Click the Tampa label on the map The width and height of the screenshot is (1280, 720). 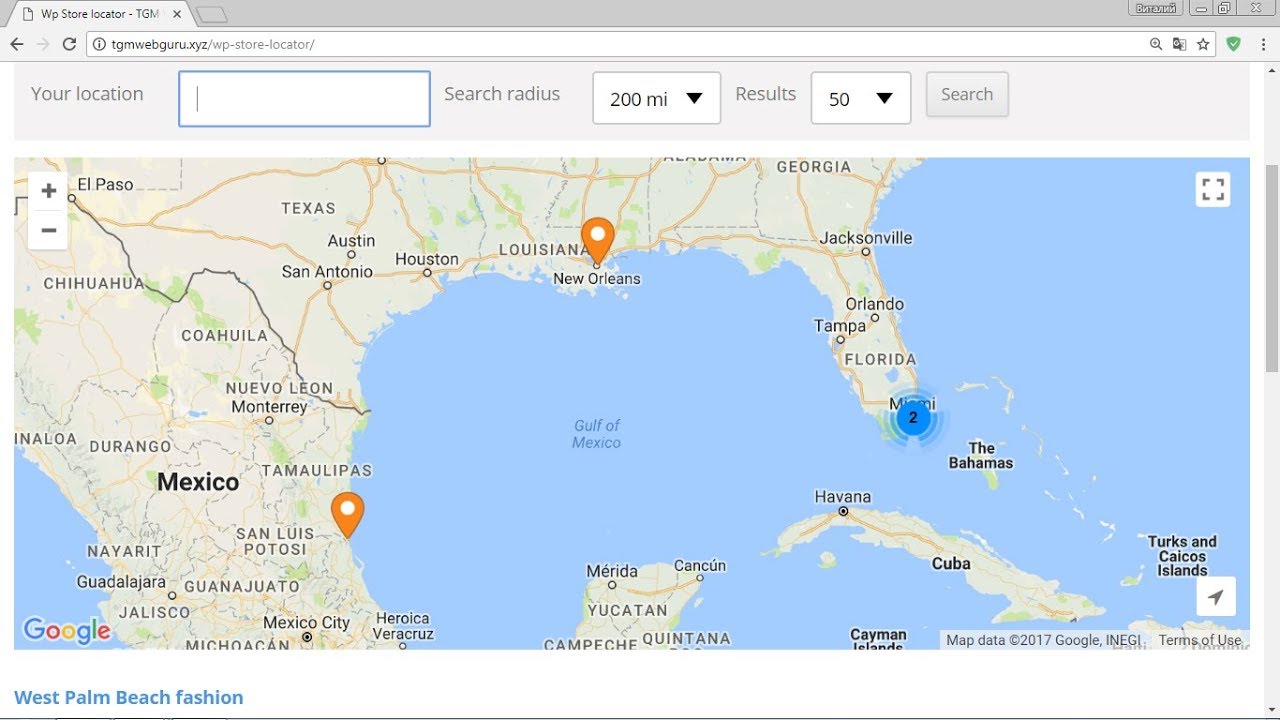[x=840, y=326]
